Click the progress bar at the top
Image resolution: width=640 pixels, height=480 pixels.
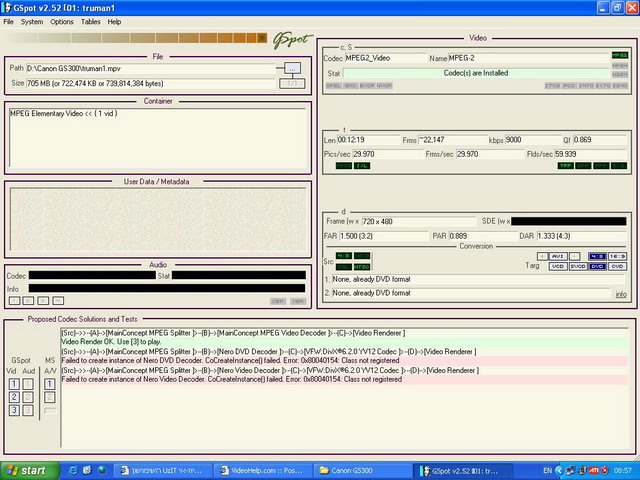pos(136,38)
